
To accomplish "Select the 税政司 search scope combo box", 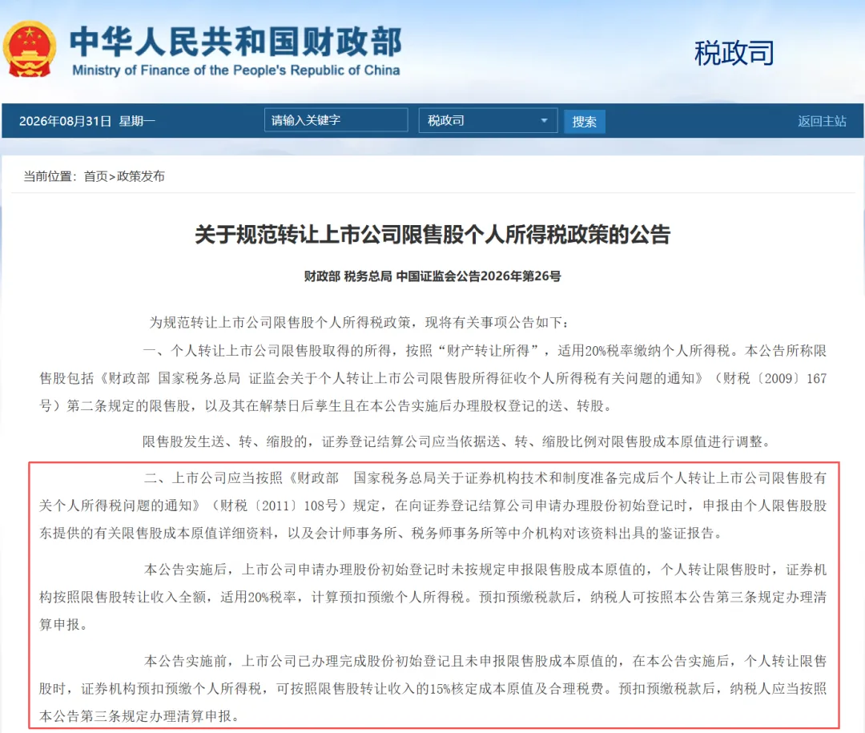I will click(488, 120).
